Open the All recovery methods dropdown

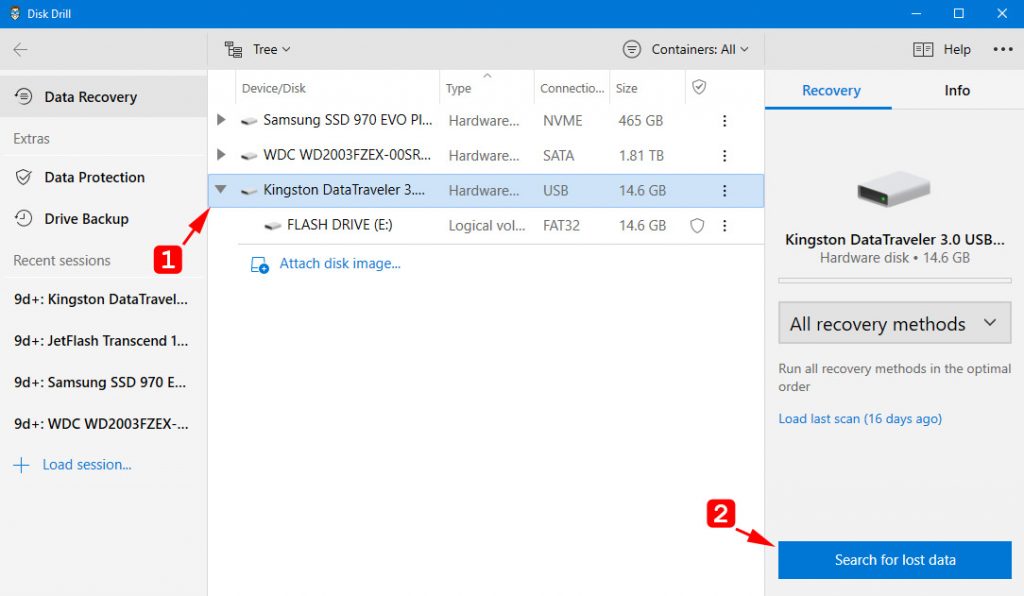[x=893, y=323]
